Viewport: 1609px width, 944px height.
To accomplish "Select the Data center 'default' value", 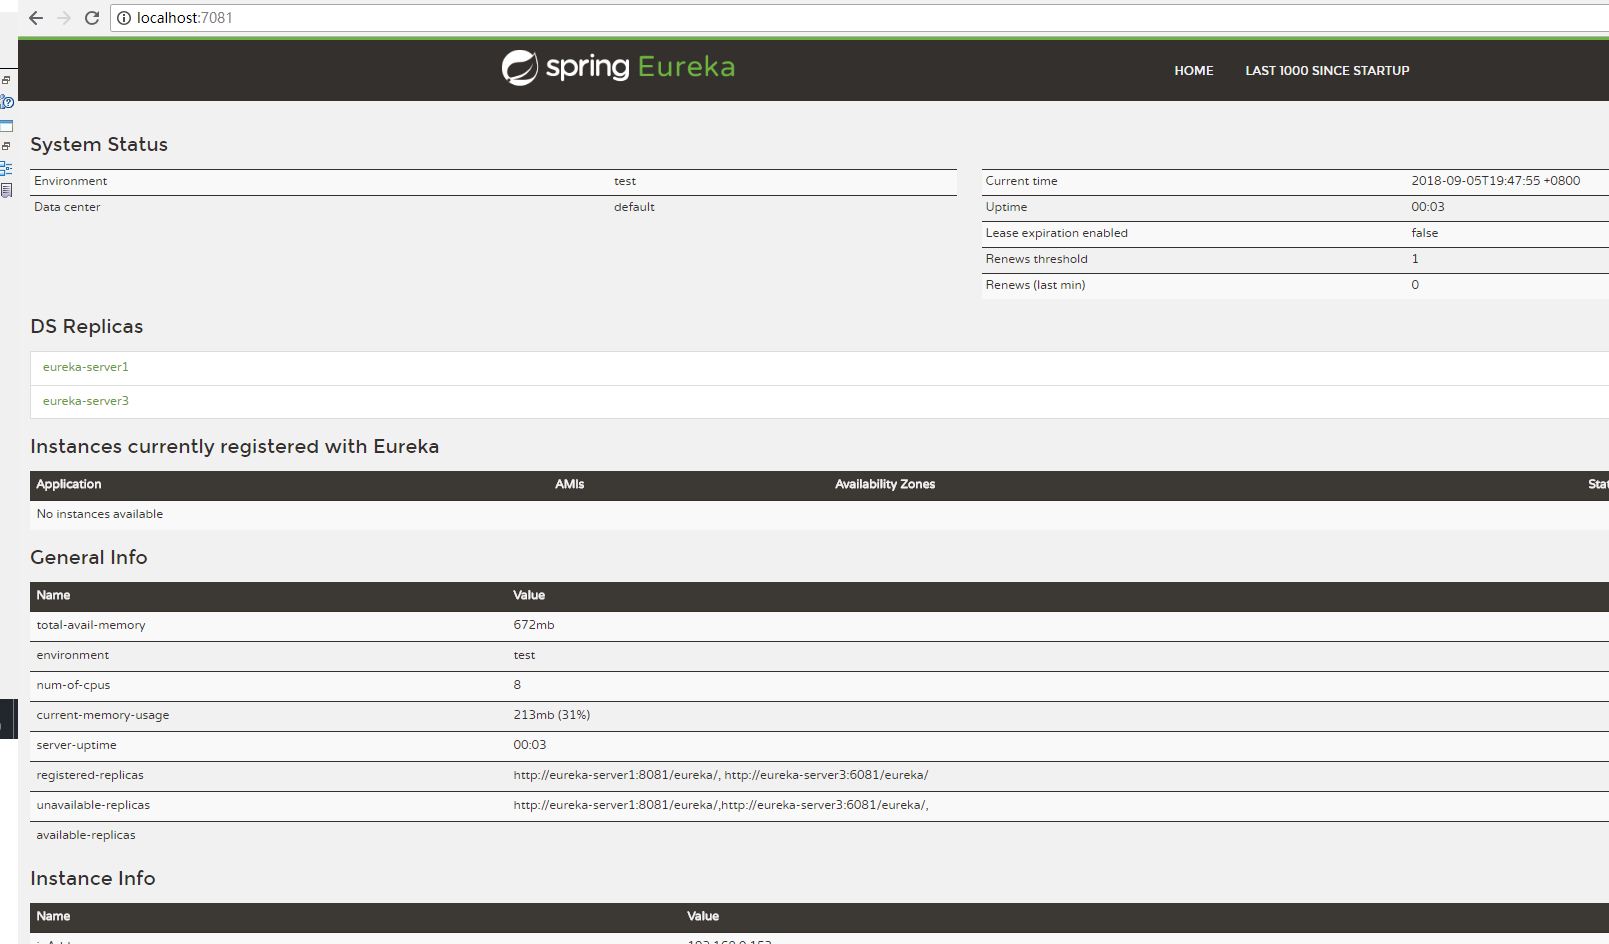I will pos(634,207).
